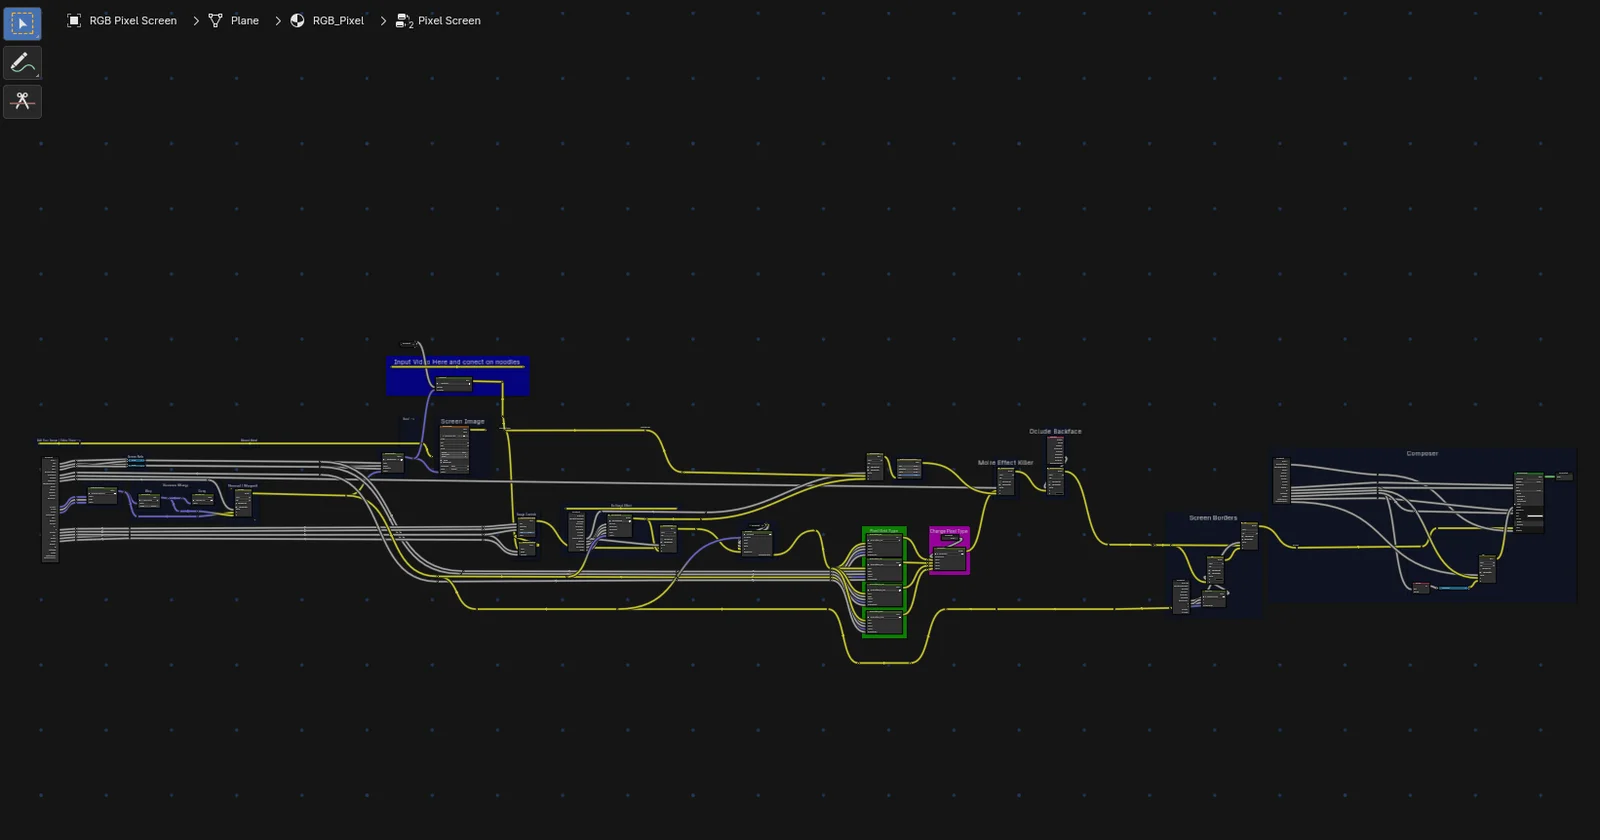Select the tall input node at far left
Image resolution: width=1600 pixels, height=840 pixels.
pyautogui.click(x=49, y=510)
